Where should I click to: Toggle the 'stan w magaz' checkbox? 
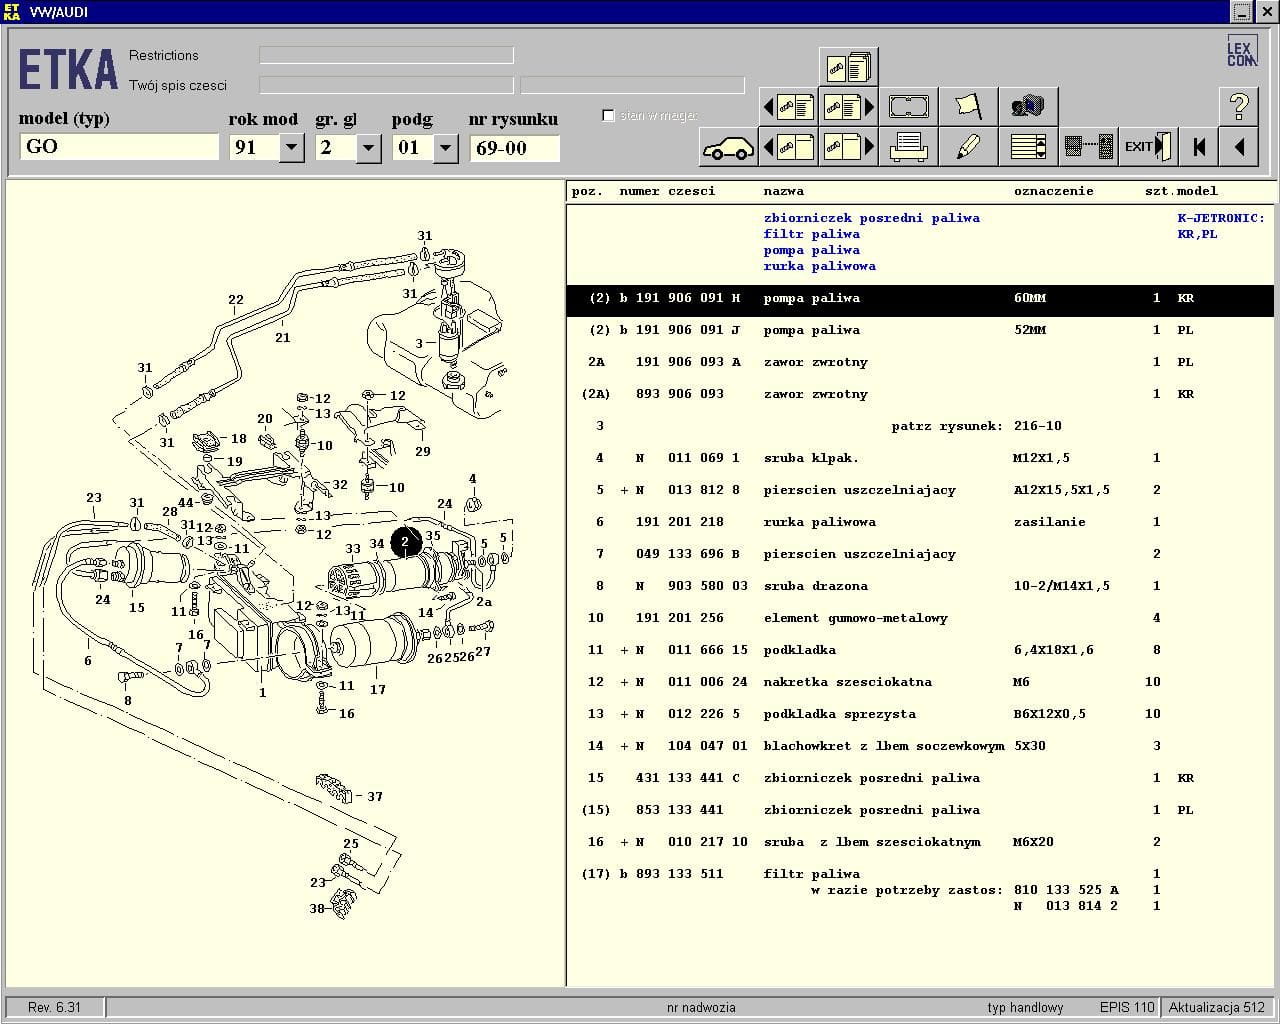(x=608, y=115)
